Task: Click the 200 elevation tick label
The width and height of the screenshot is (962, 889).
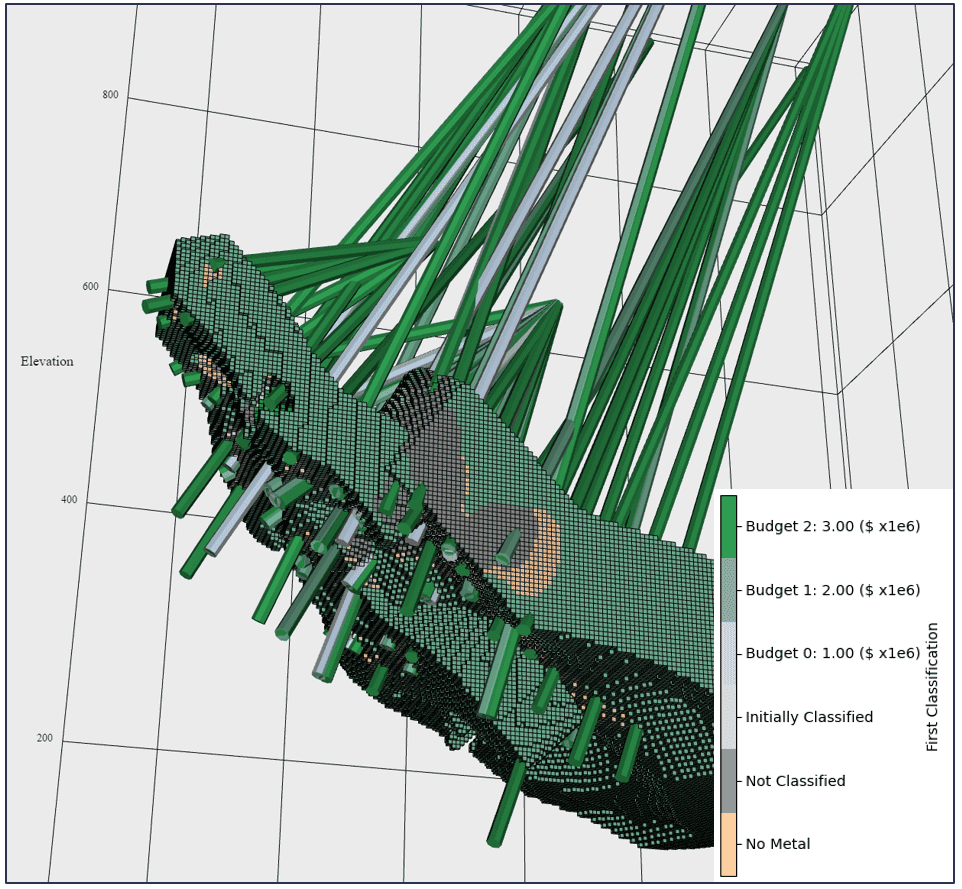Action: click(x=45, y=738)
